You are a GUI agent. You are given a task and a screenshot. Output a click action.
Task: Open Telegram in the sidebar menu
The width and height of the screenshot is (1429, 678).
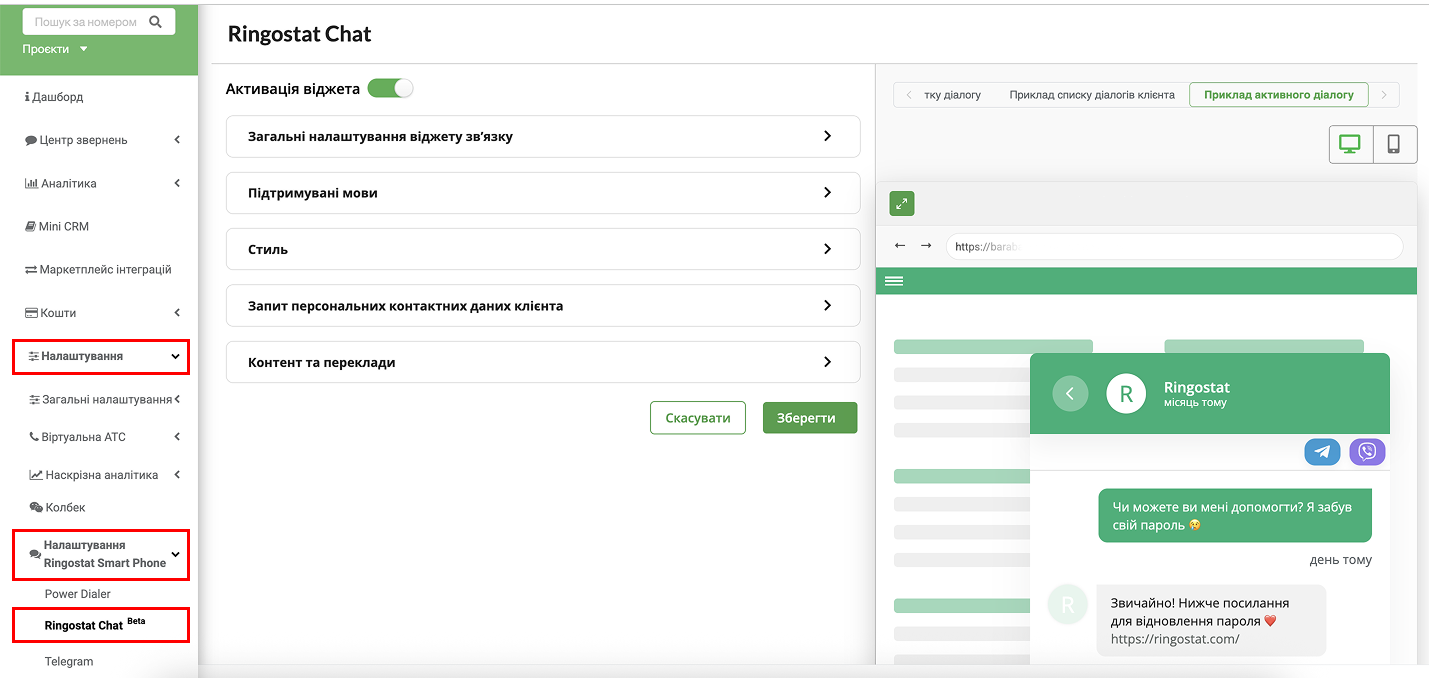(x=69, y=661)
